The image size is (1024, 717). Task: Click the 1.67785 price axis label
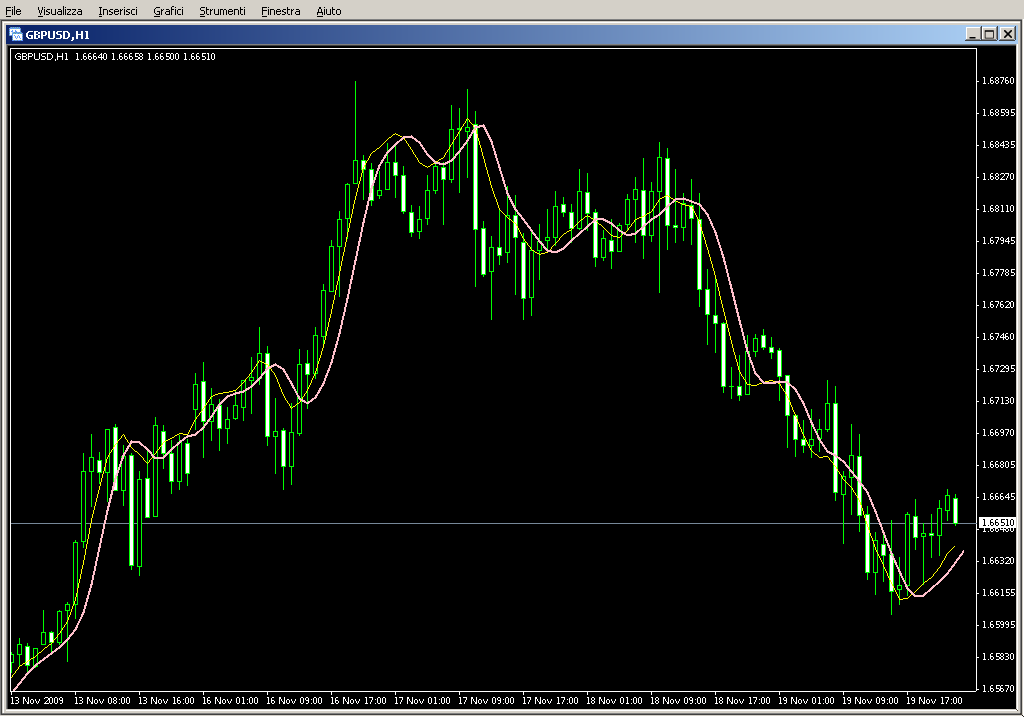[999, 273]
